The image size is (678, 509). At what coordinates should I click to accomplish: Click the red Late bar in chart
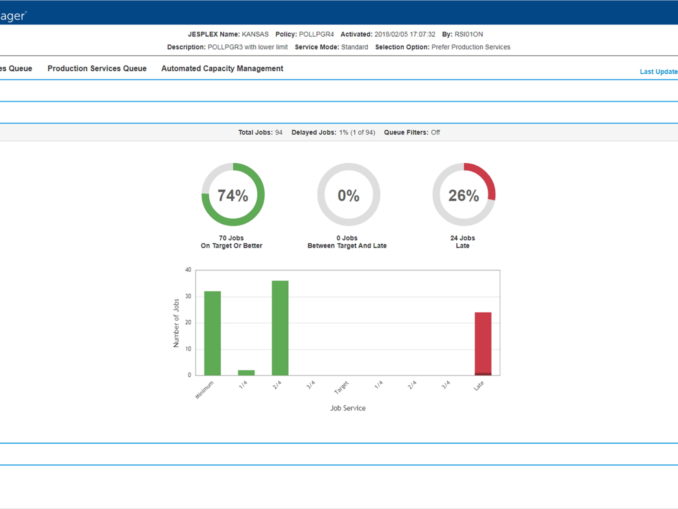tap(483, 343)
